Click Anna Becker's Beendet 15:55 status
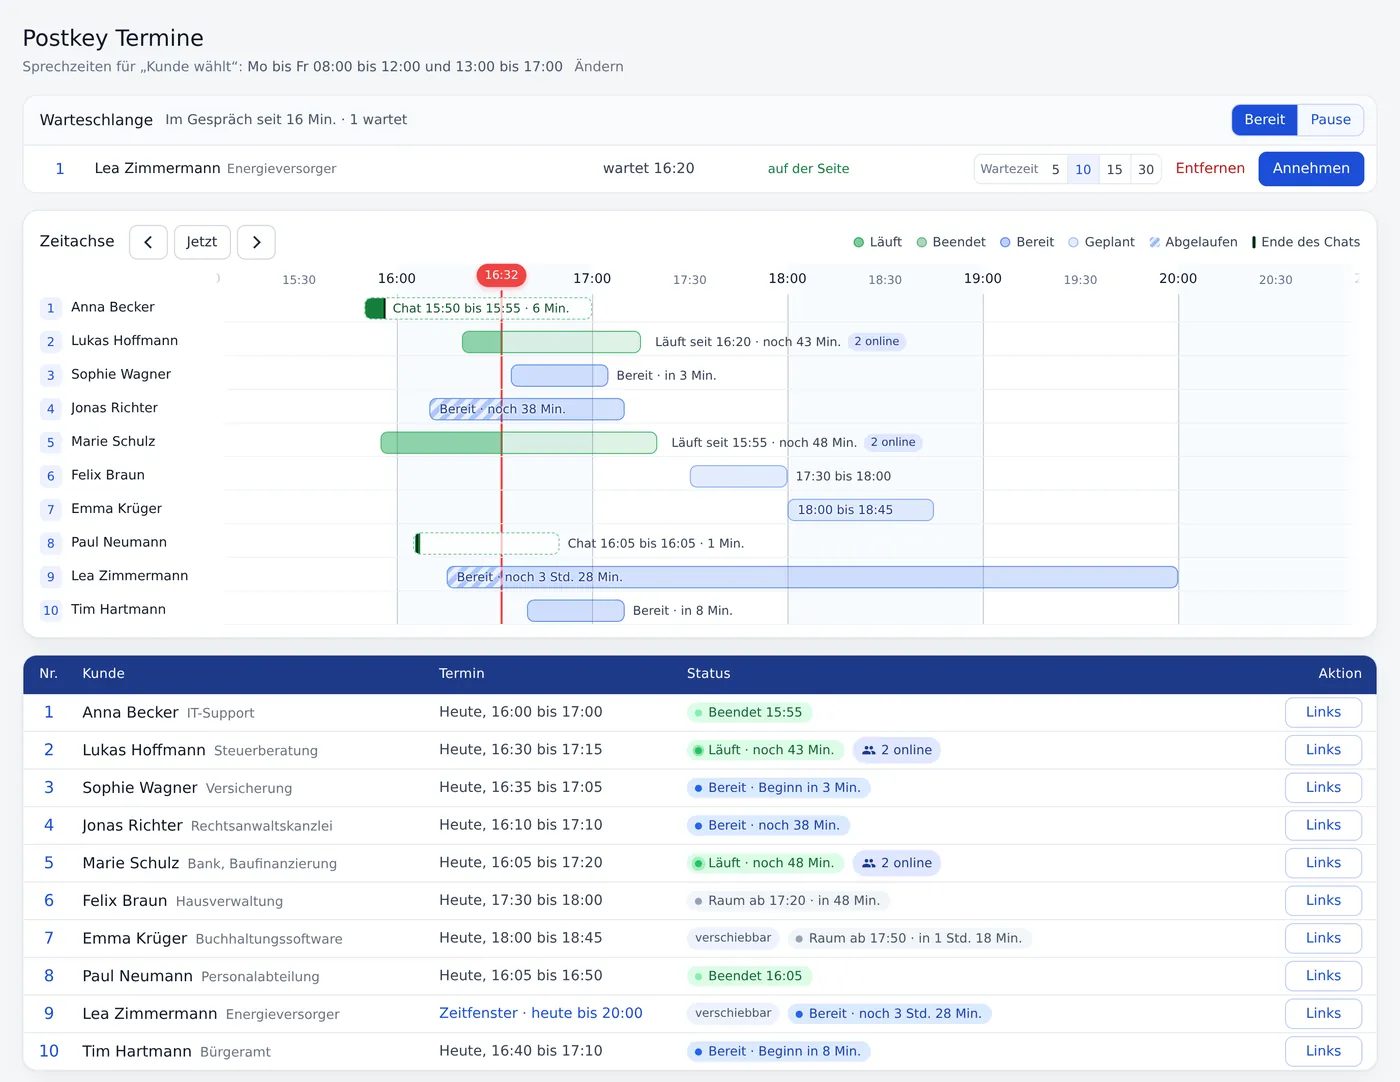Screen dimensions: 1400x1082 click(x=749, y=713)
